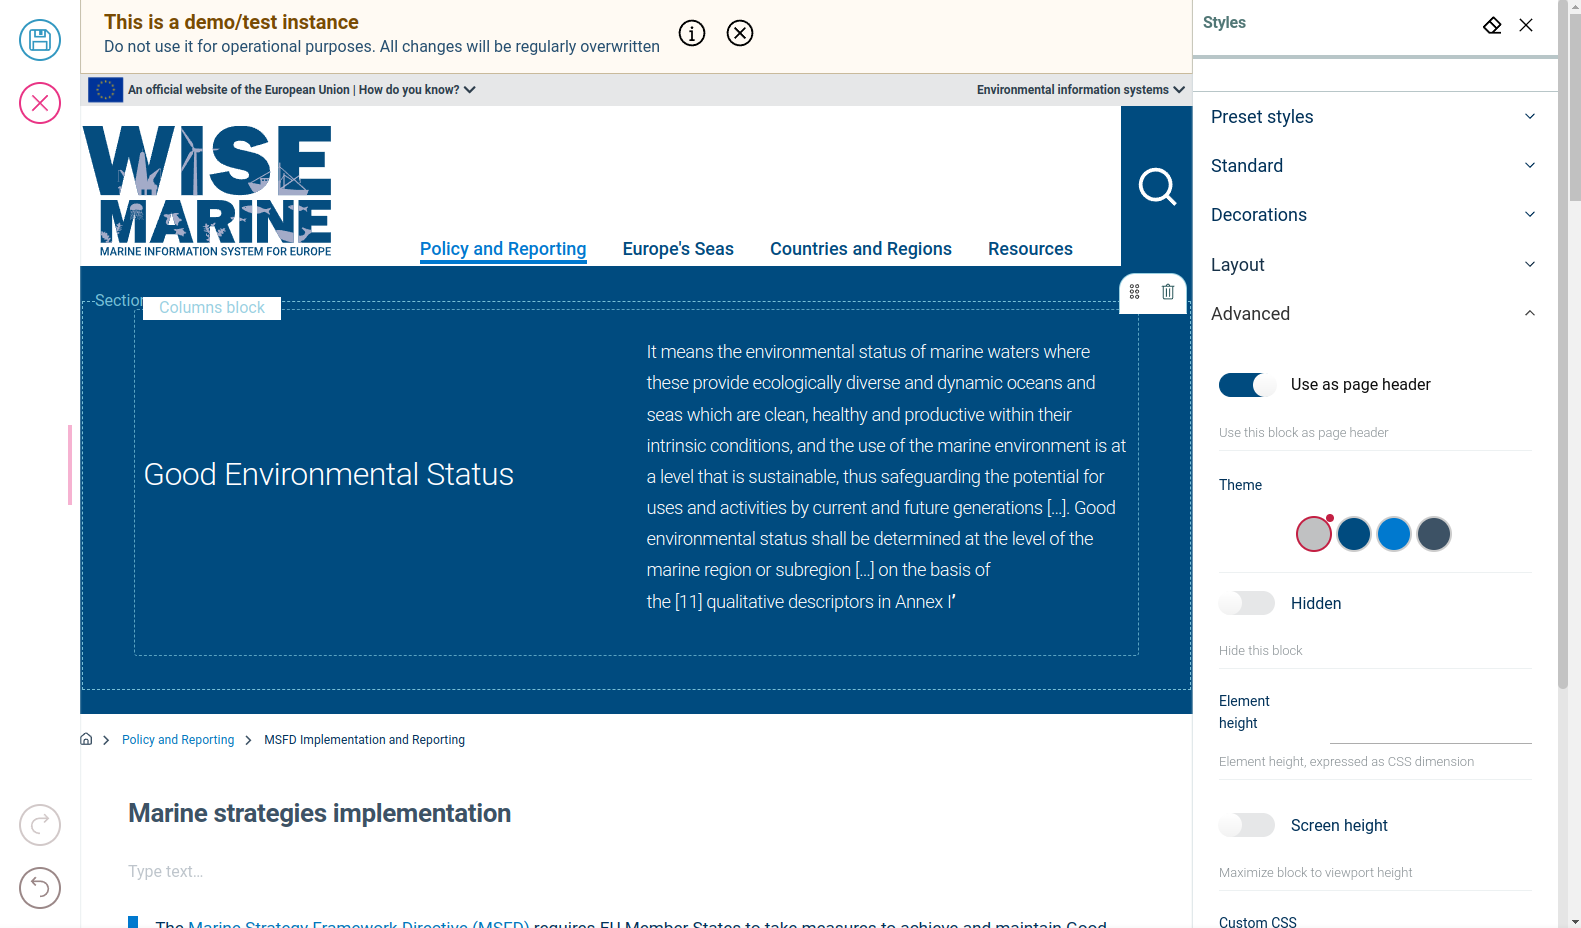Click the 'It means the environmental status' paragraph
1581x928 pixels.
[x=886, y=477]
